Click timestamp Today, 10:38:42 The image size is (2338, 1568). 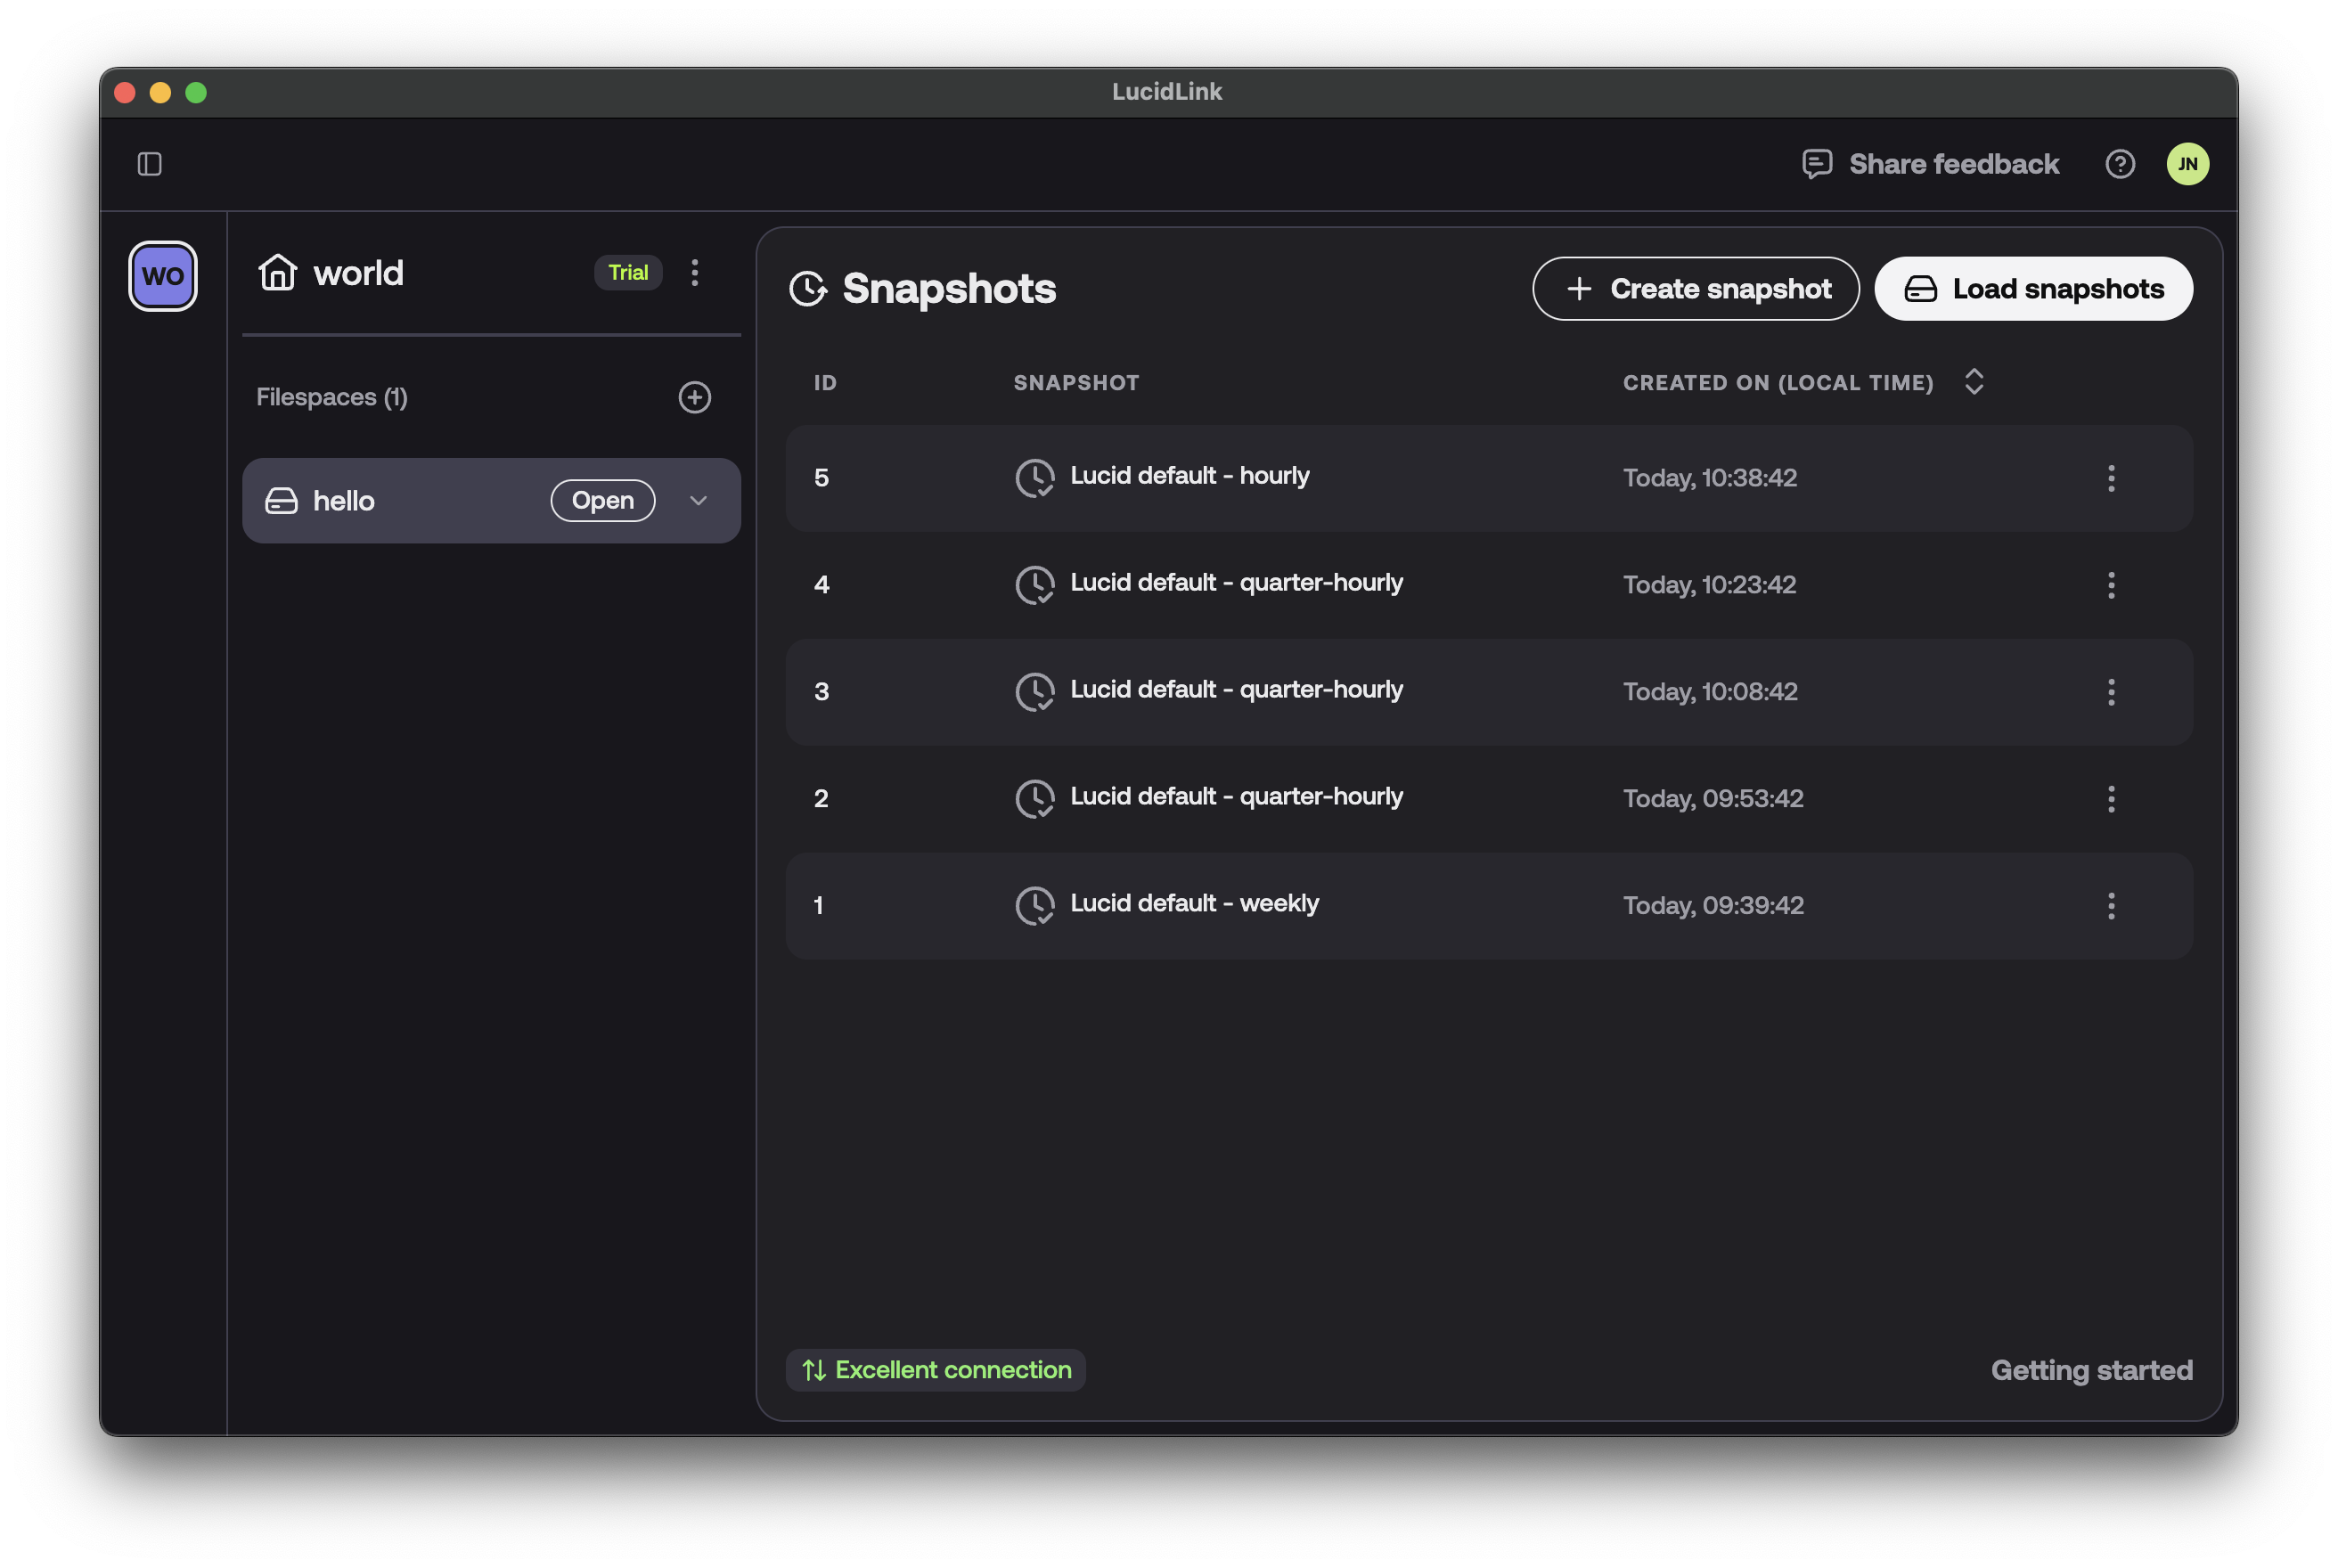coord(1709,478)
